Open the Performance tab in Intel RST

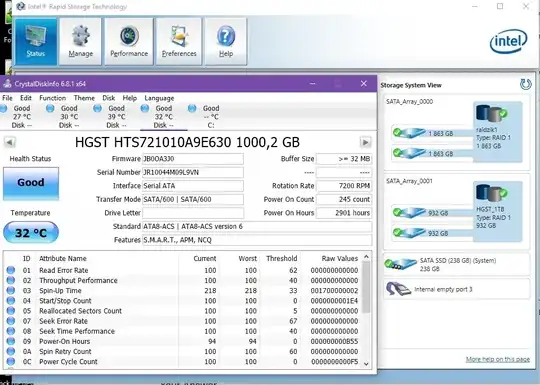(129, 41)
